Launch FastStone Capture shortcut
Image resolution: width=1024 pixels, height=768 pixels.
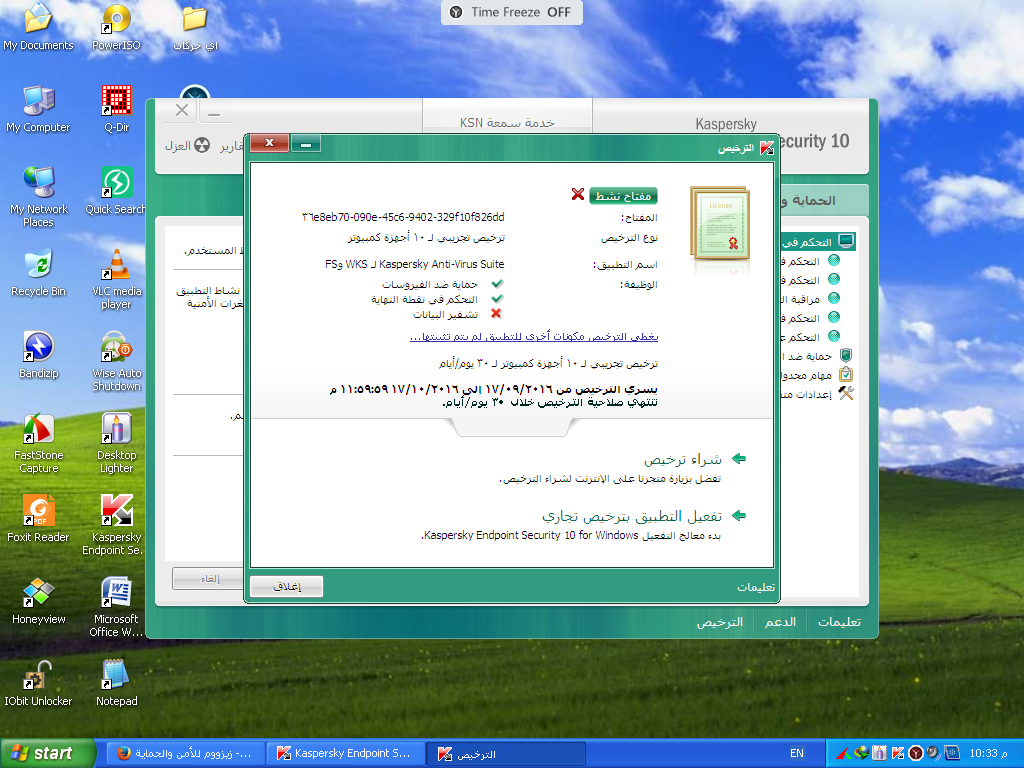(x=38, y=443)
